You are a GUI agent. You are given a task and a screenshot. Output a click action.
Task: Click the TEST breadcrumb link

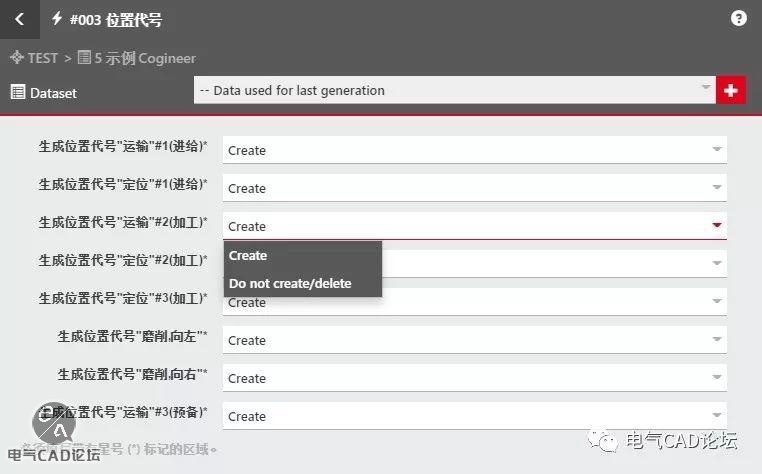42,58
